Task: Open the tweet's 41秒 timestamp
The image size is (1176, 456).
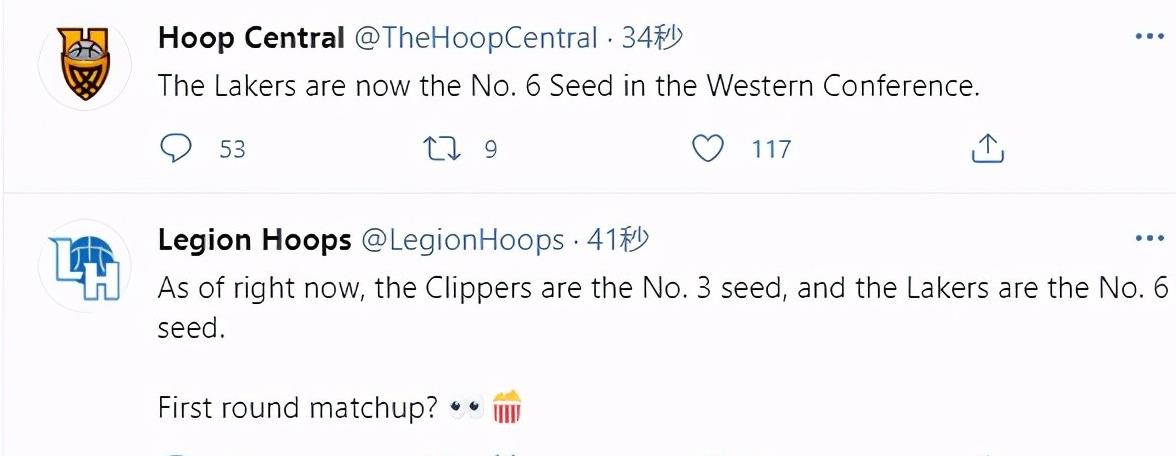Action: [618, 240]
